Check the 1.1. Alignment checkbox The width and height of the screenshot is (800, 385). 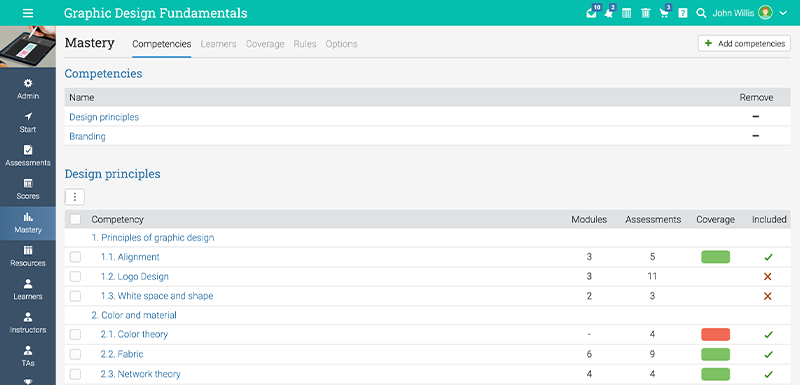tap(76, 257)
